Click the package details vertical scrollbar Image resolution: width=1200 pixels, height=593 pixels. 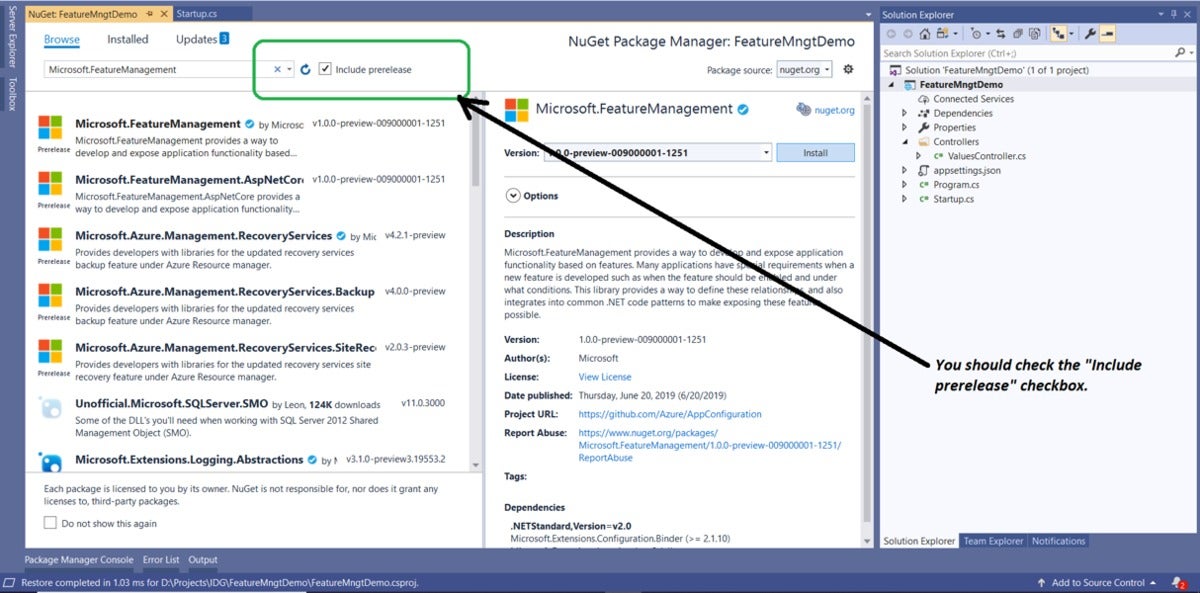(866, 320)
